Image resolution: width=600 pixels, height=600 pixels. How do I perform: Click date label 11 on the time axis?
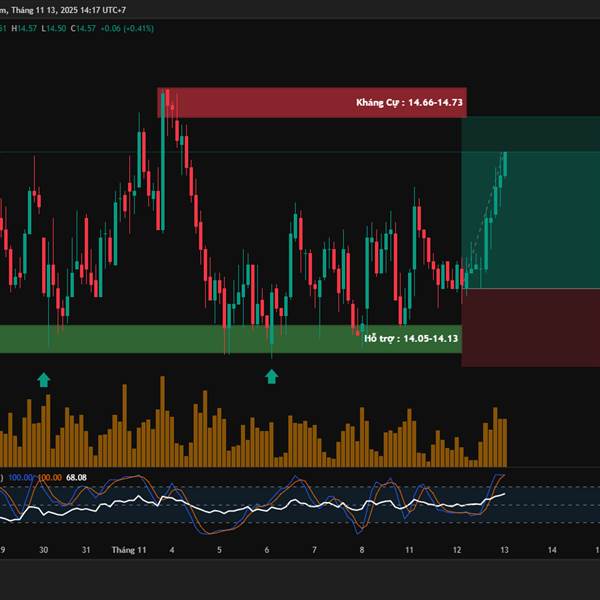[409, 550]
